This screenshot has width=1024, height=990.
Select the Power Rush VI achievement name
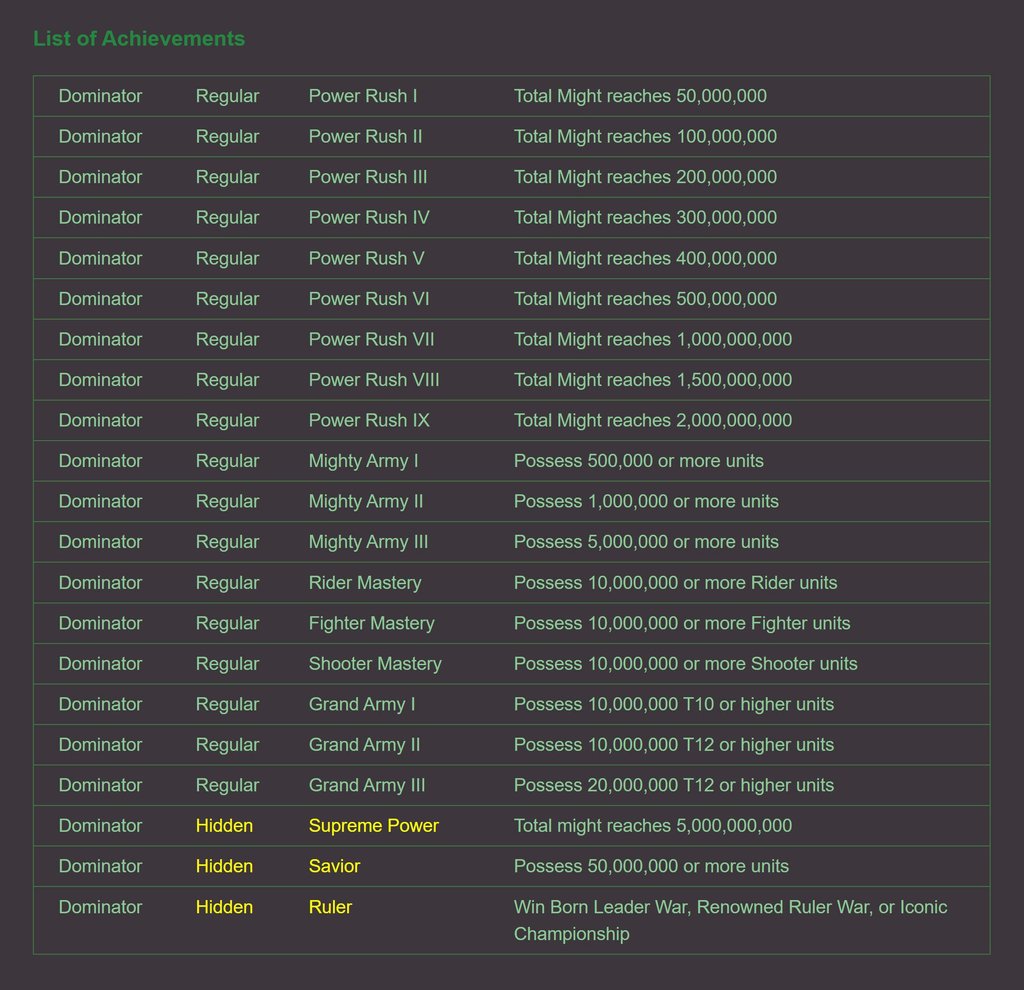[x=369, y=299]
